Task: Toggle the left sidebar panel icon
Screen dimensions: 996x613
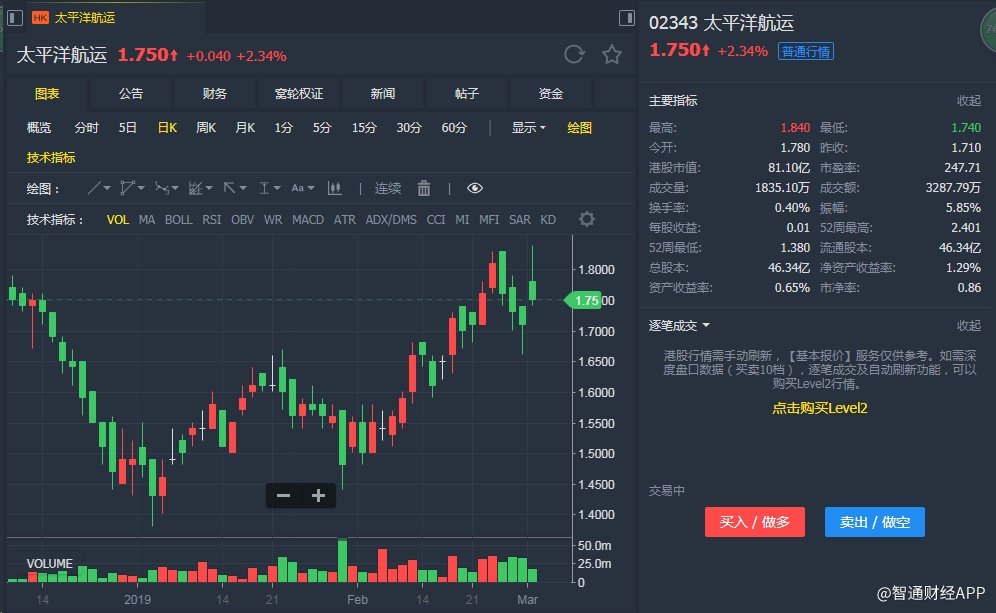Action: click(15, 18)
